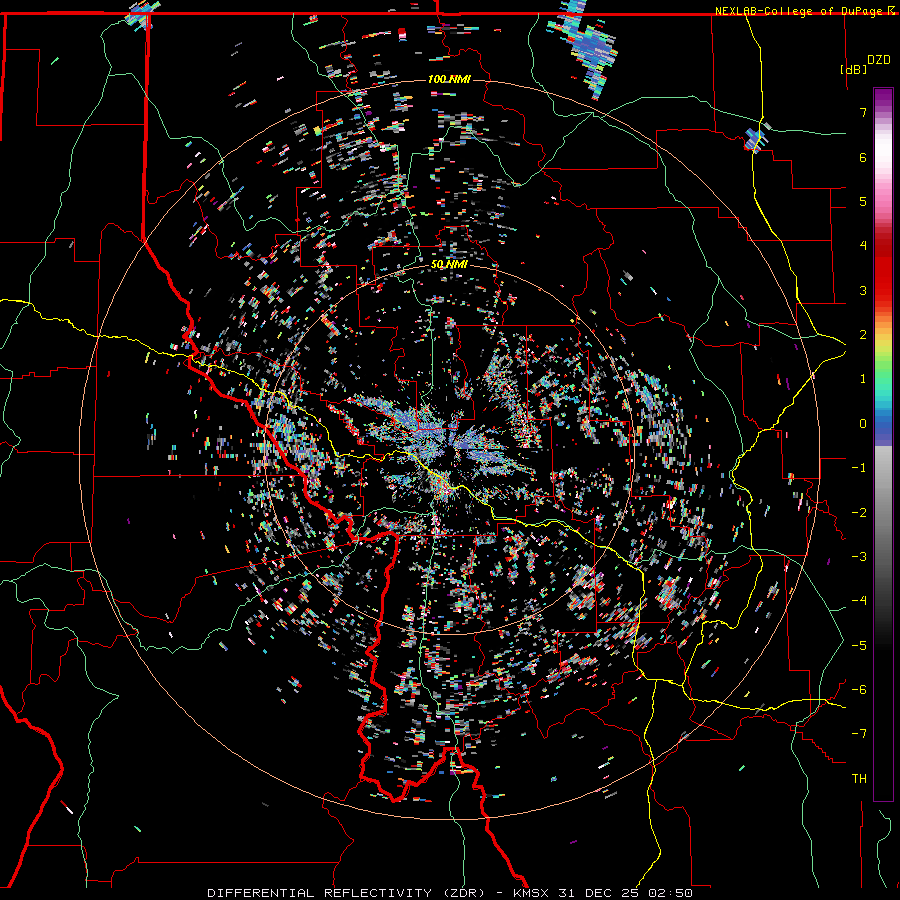Select the 5 dB scale label
The height and width of the screenshot is (900, 900).
tap(863, 201)
